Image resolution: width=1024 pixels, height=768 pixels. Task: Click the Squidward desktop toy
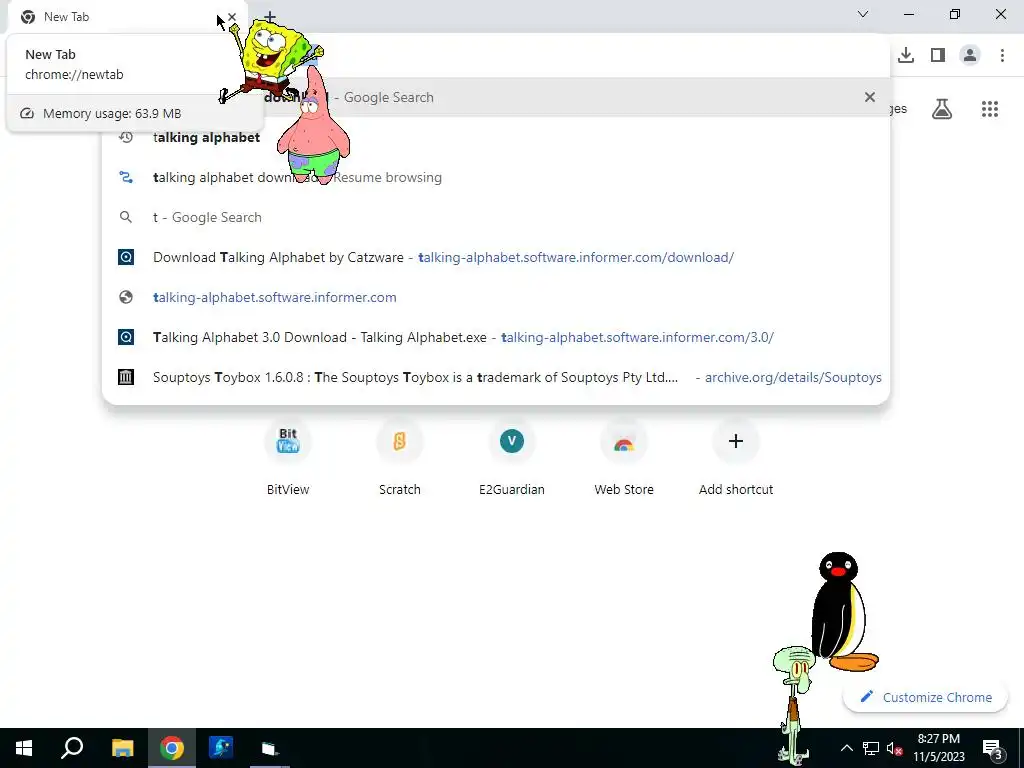[794, 703]
